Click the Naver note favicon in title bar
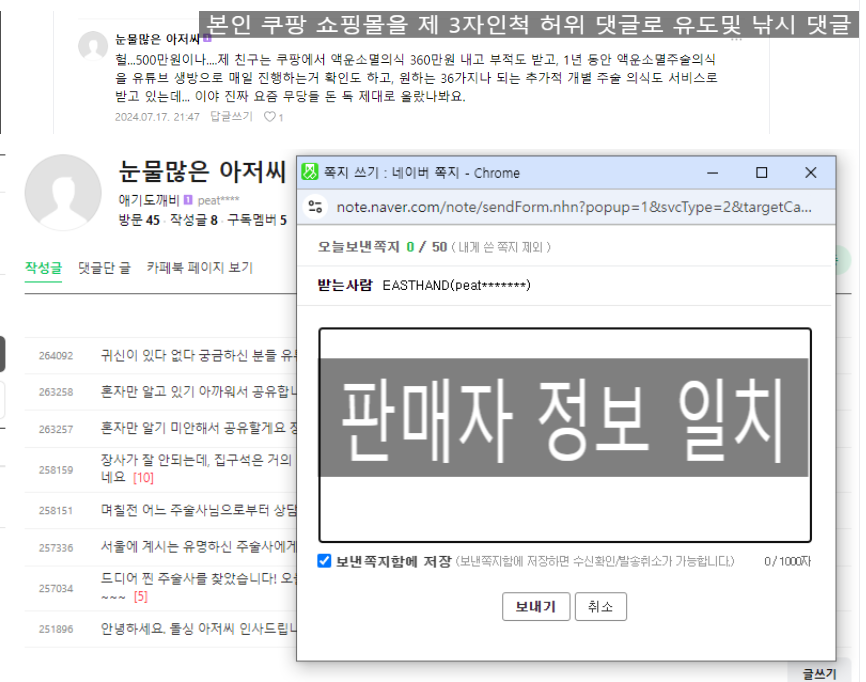This screenshot has width=866, height=682. 310,172
